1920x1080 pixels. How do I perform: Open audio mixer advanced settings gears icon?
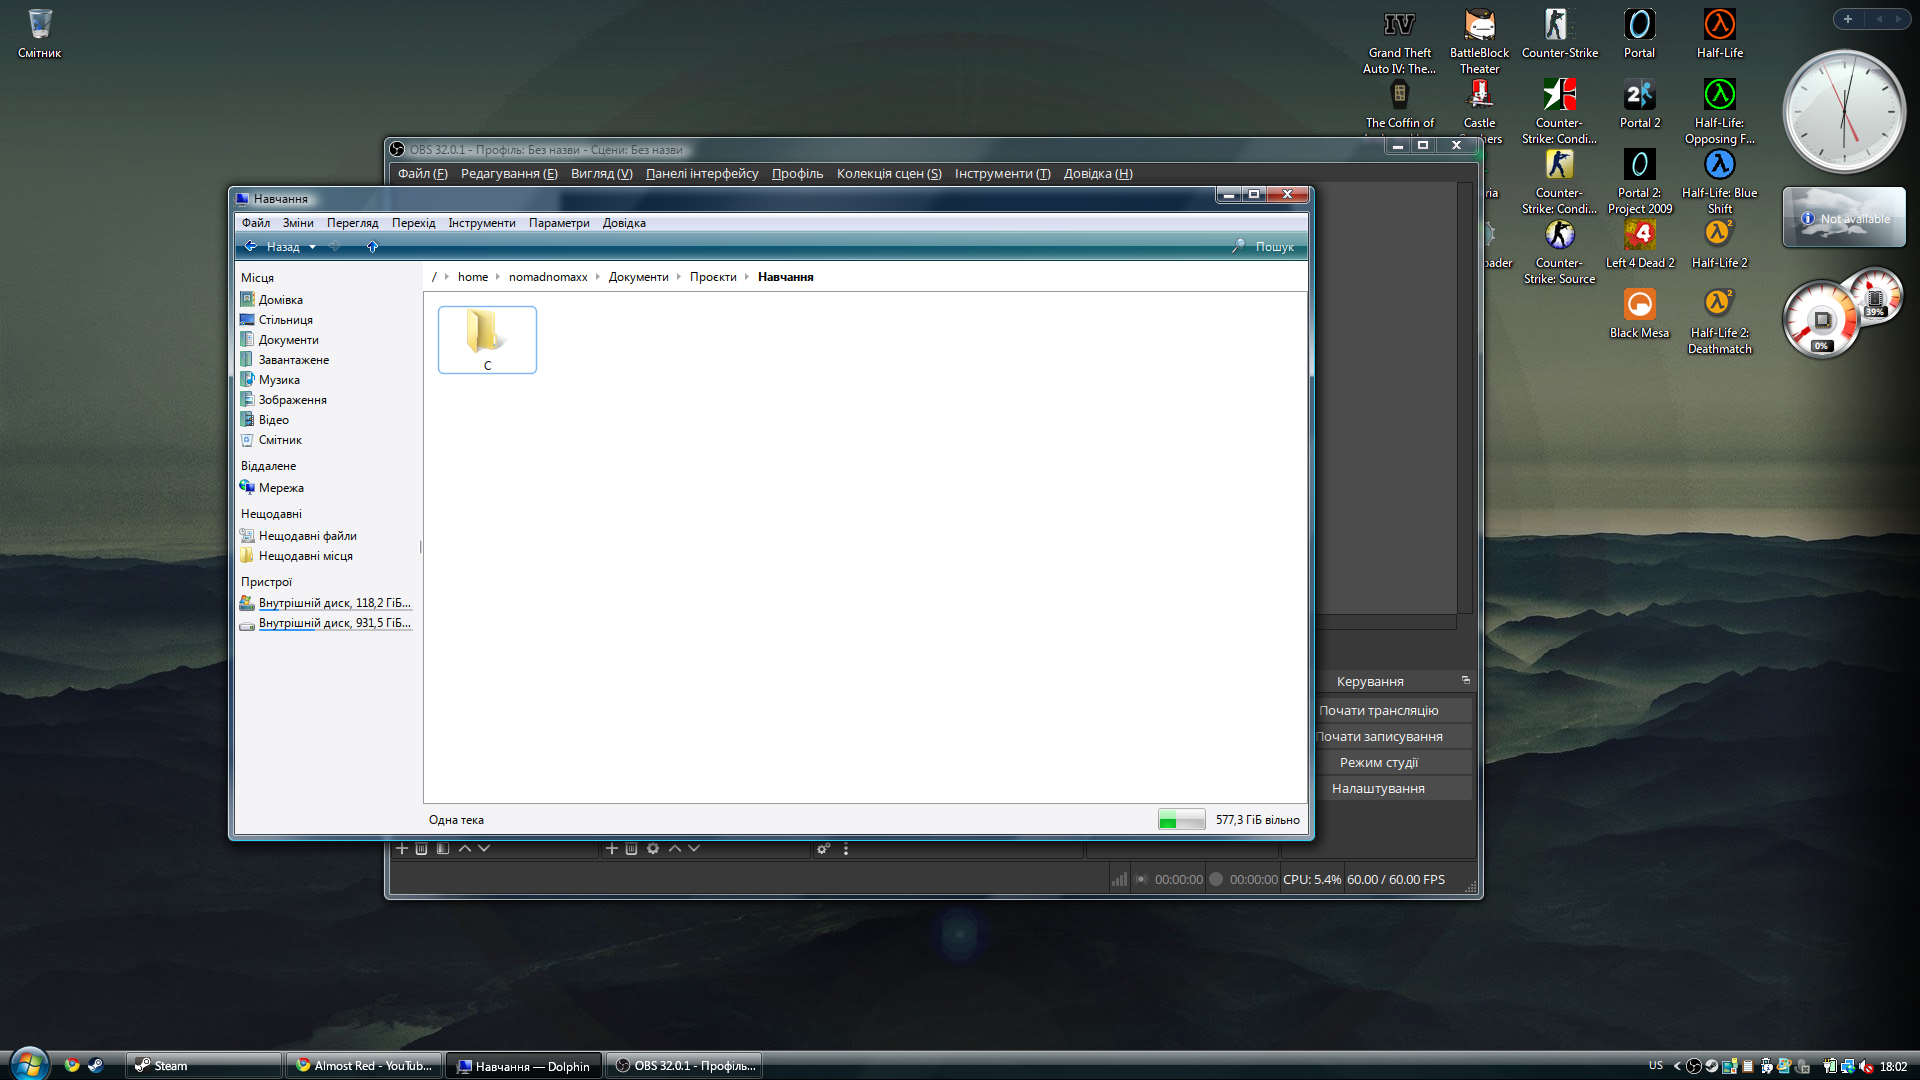pos(823,849)
